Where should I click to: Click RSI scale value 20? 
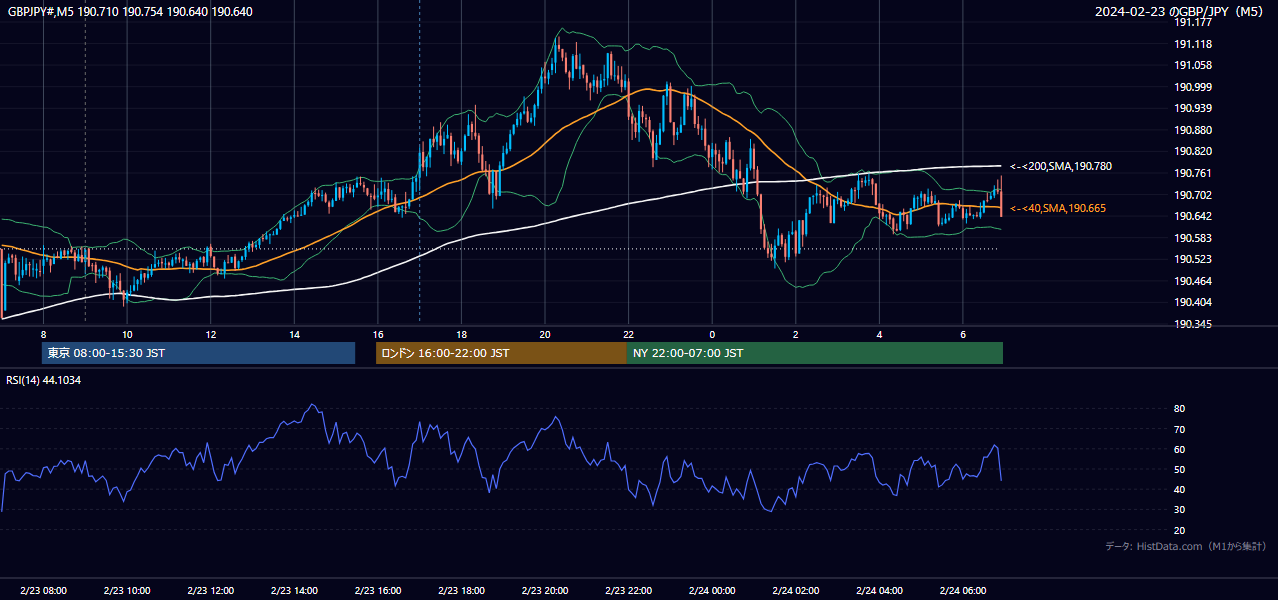pos(1179,530)
